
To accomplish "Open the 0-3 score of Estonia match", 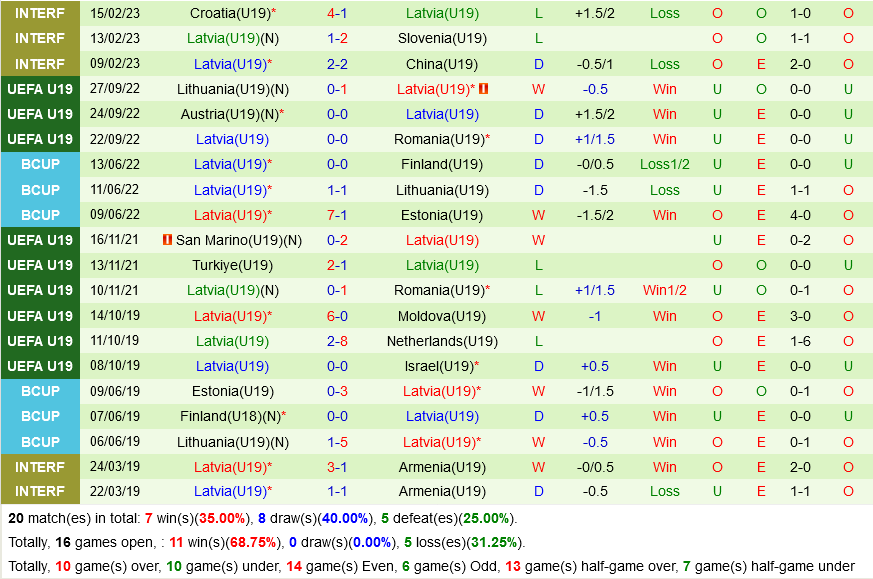I will point(337,391).
